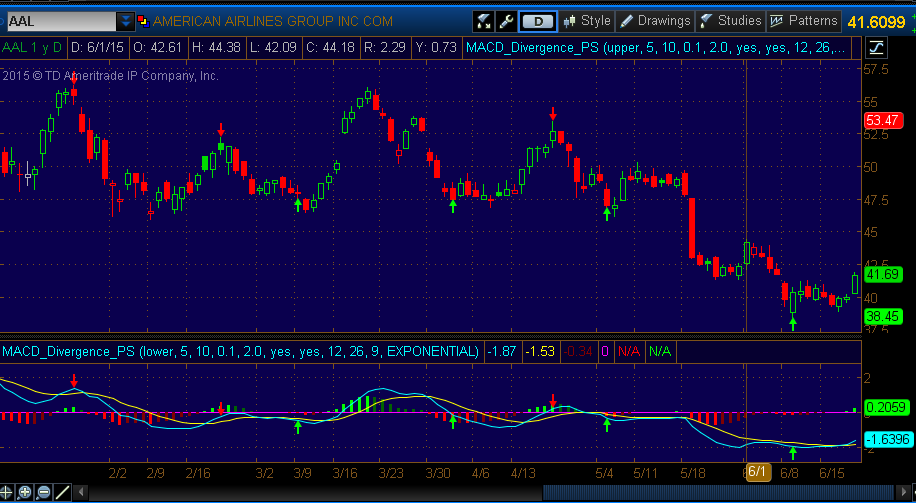Screen dimensions: 916x503
Task: Click the green N/A value in lower header
Action: [x=660, y=352]
